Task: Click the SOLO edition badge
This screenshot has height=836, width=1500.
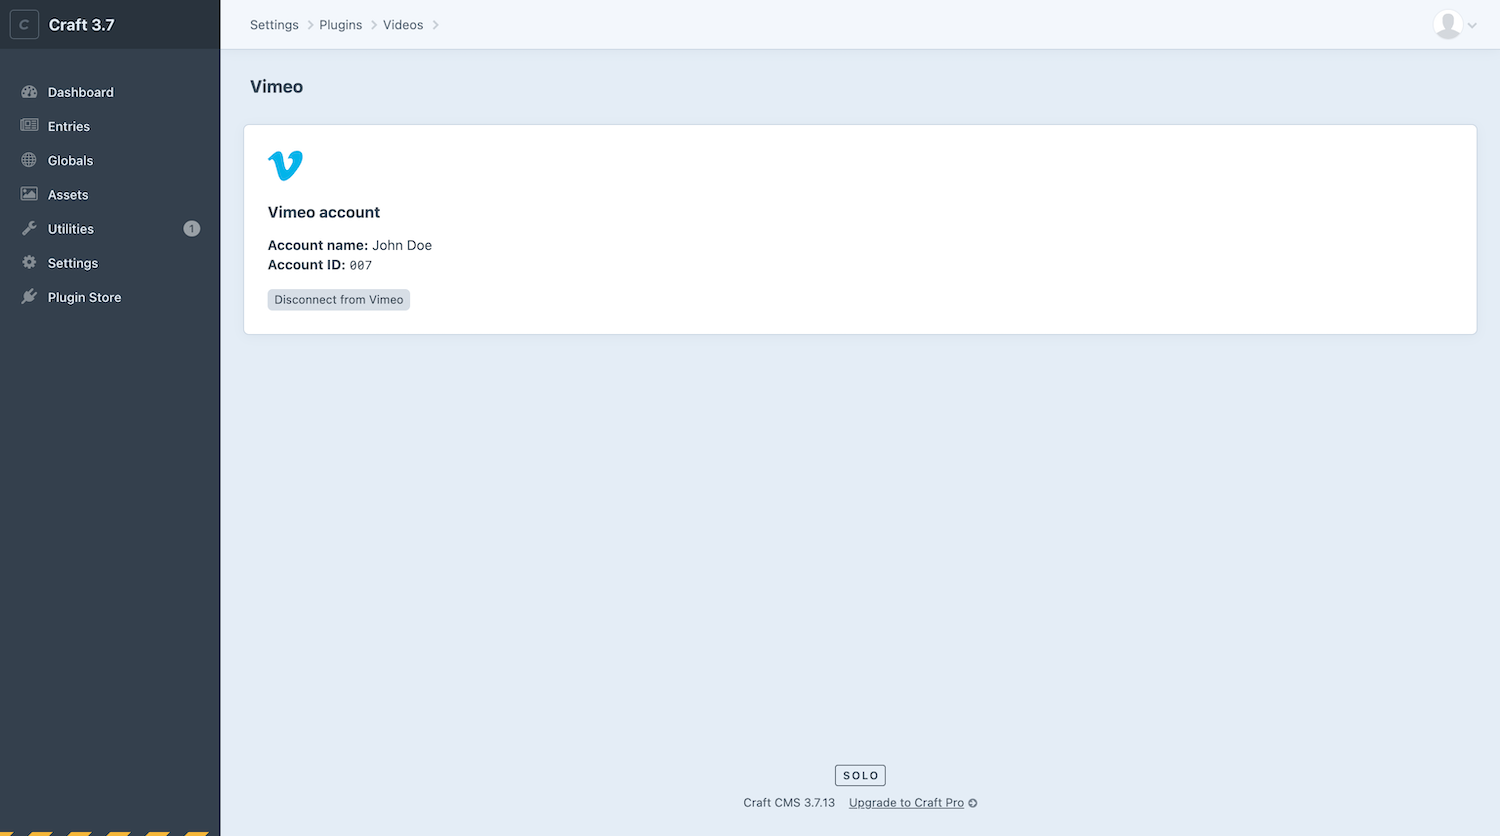Action: 860,774
